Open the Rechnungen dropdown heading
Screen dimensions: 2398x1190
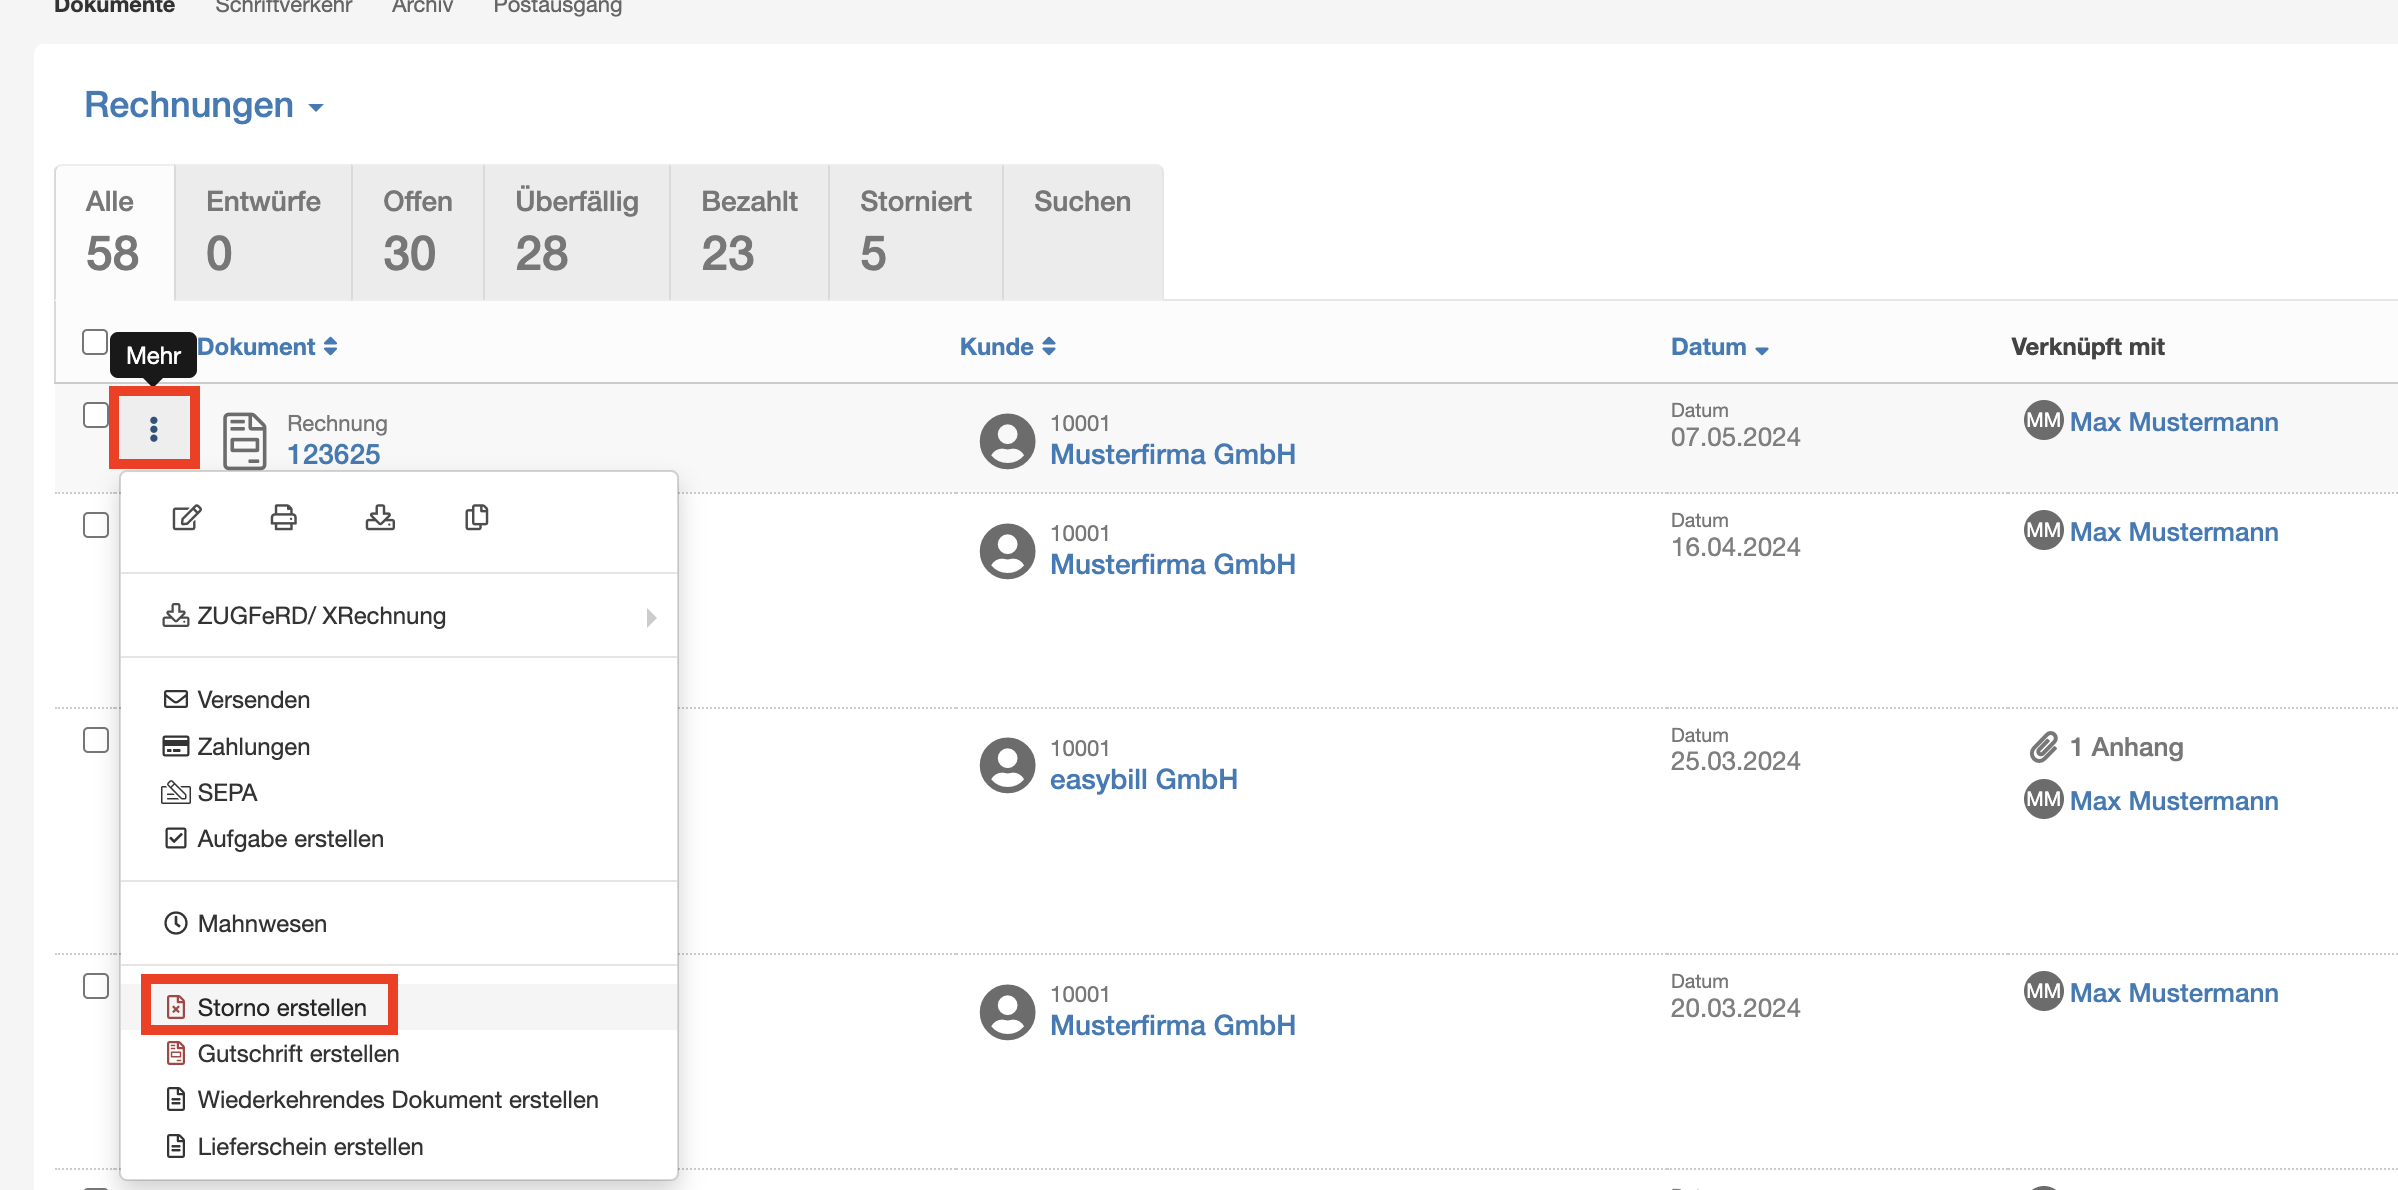coord(204,105)
